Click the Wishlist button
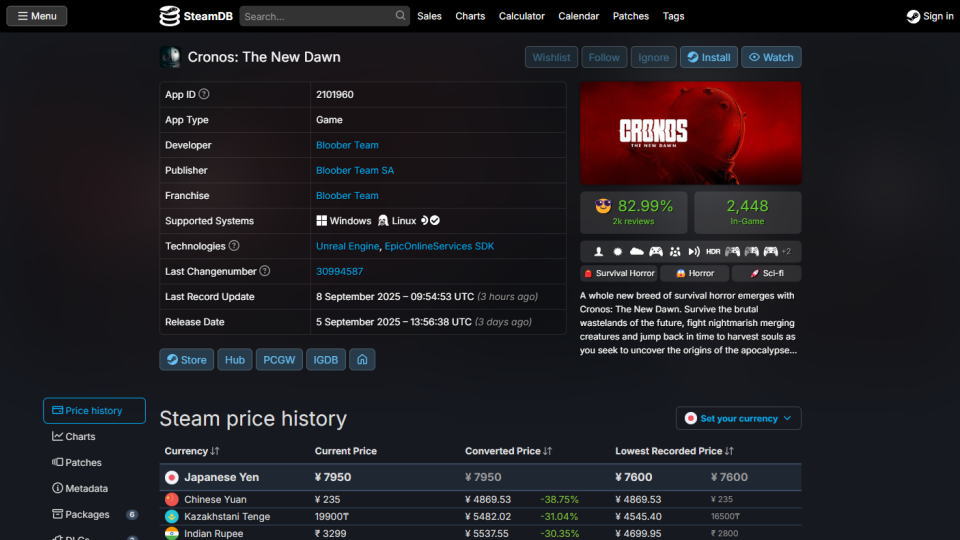Viewport: 960px width, 540px height. pos(551,57)
